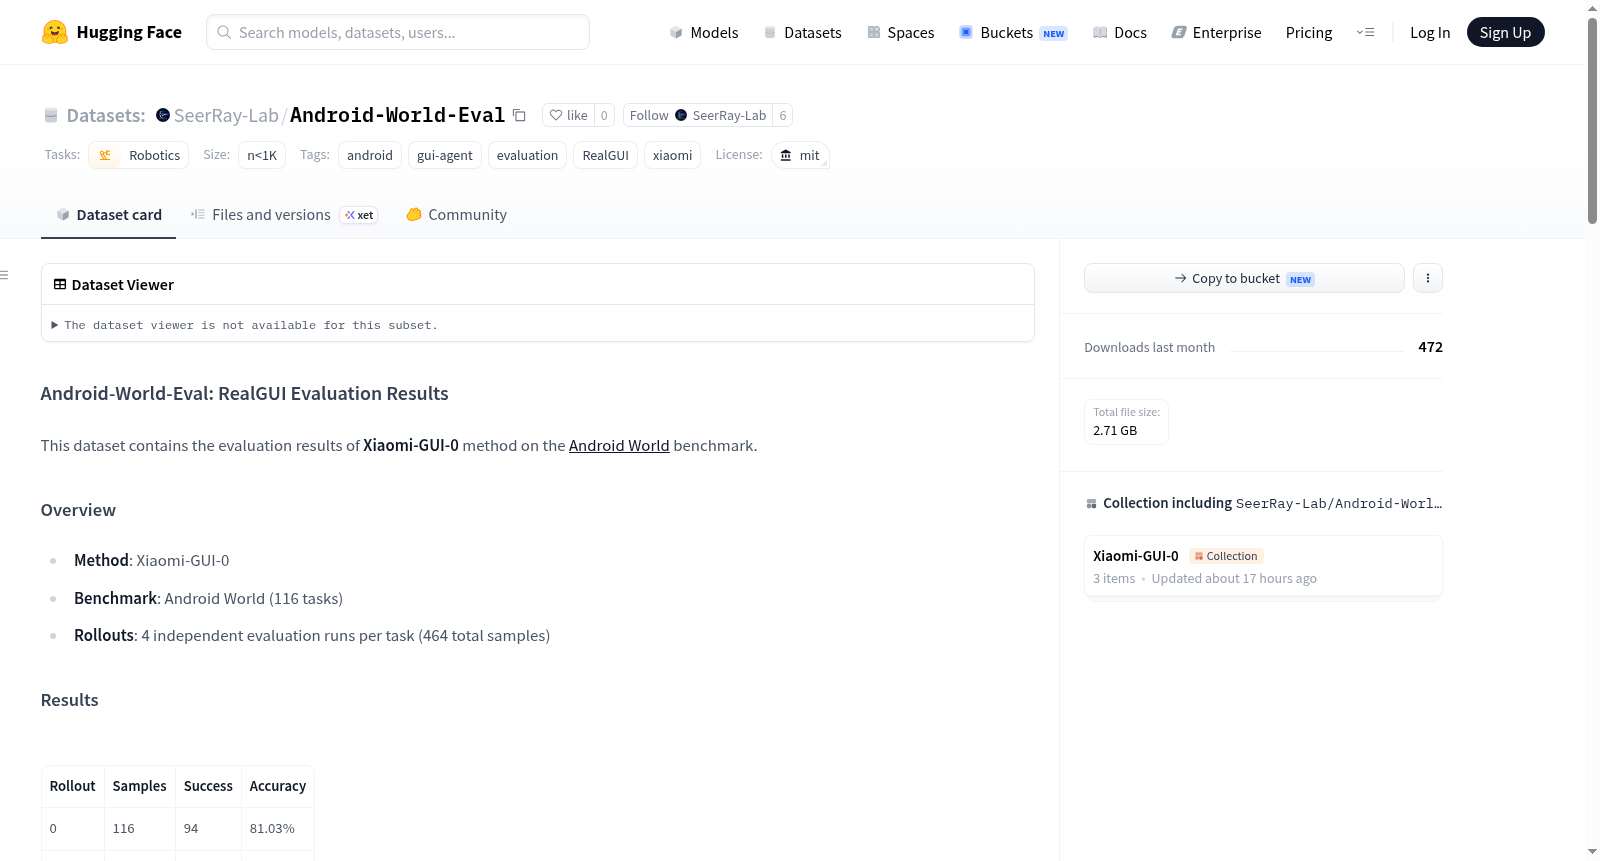The width and height of the screenshot is (1600, 861).
Task: Open the more navigation menu icon
Action: pos(1365,32)
